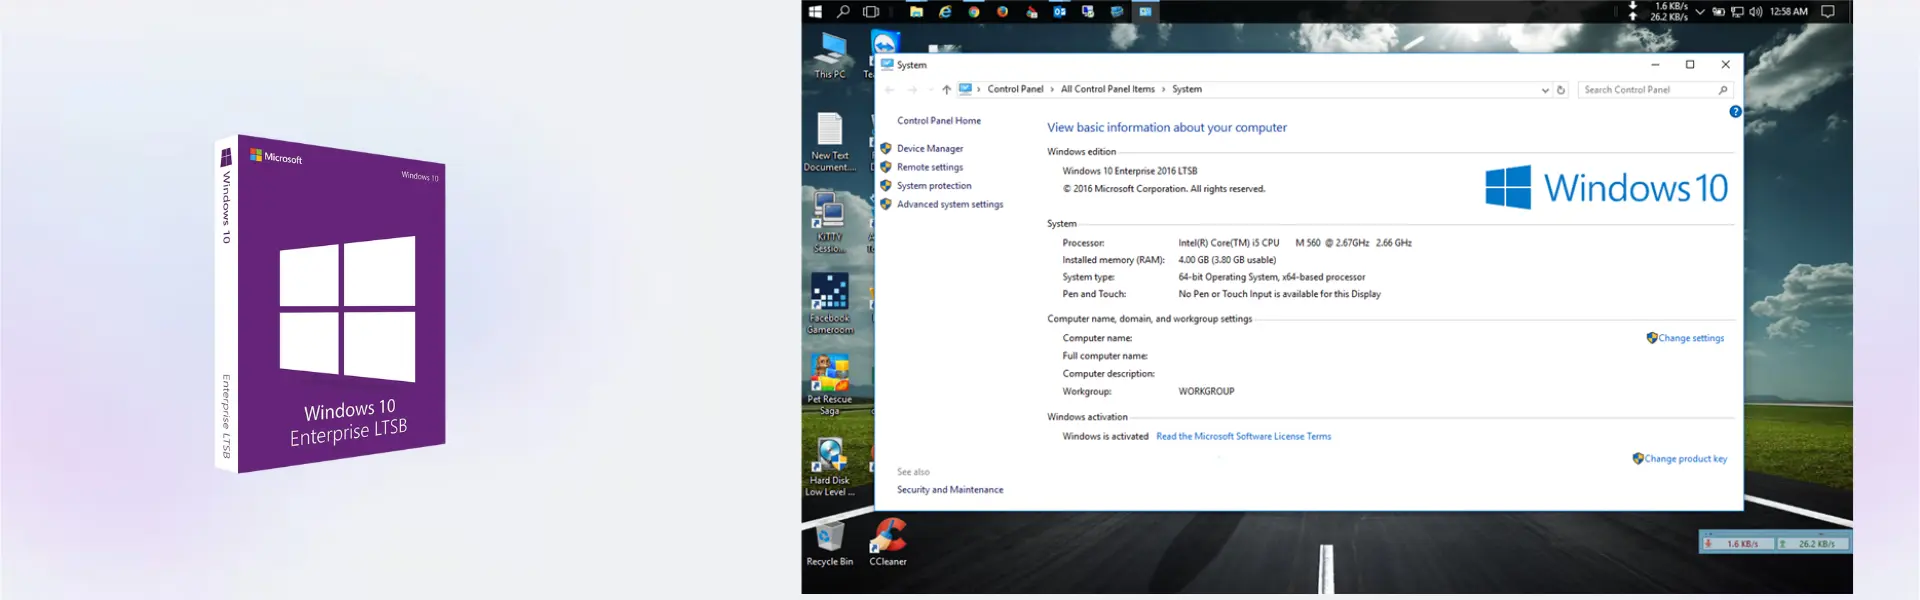Click the WORKGROUP value

(x=1206, y=391)
